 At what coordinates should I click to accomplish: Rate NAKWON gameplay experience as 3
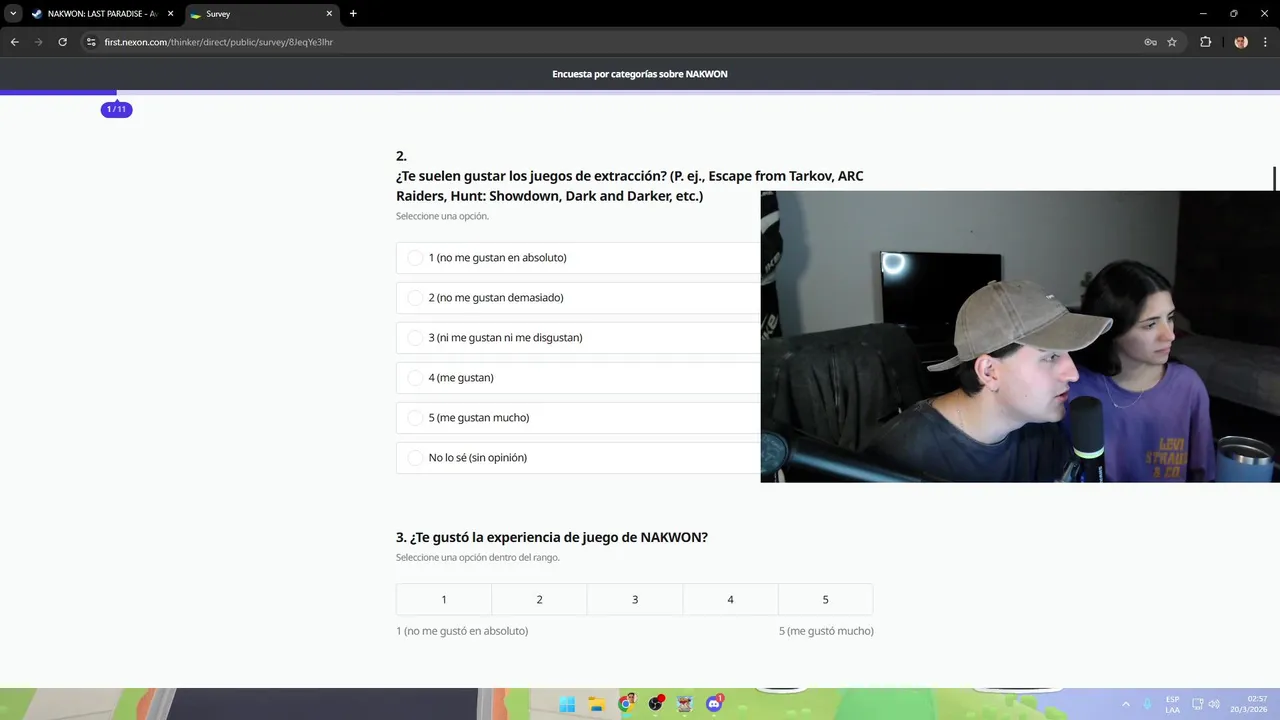tap(635, 599)
